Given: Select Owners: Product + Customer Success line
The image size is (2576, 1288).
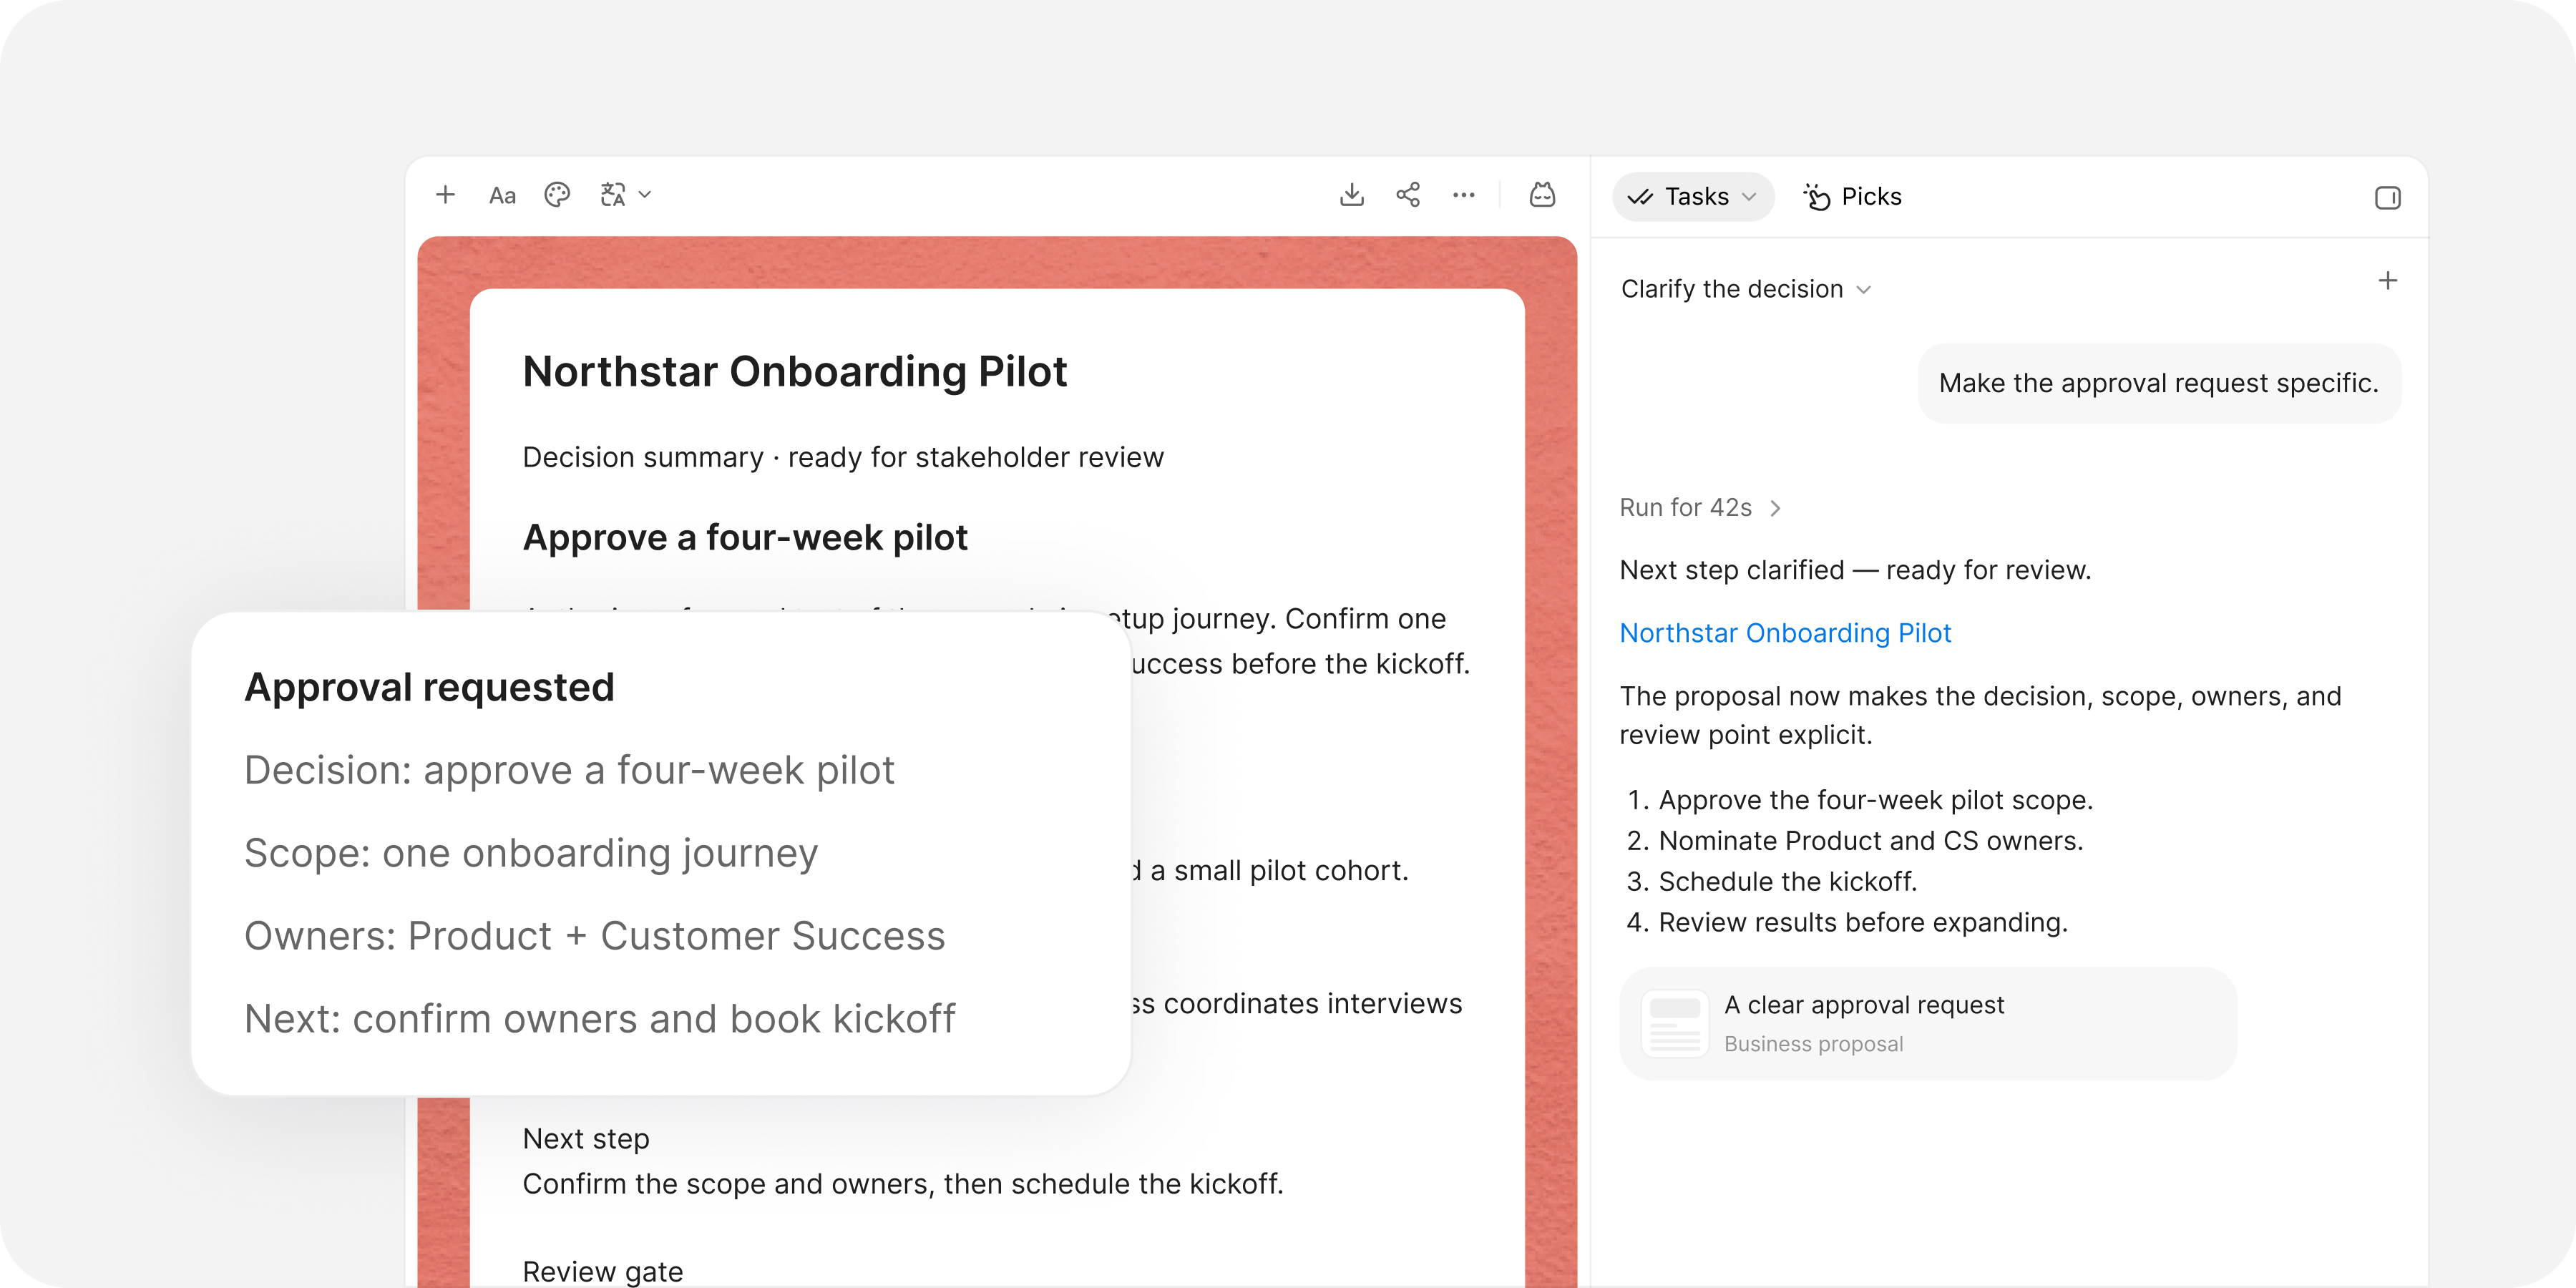Looking at the screenshot, I should [594, 937].
